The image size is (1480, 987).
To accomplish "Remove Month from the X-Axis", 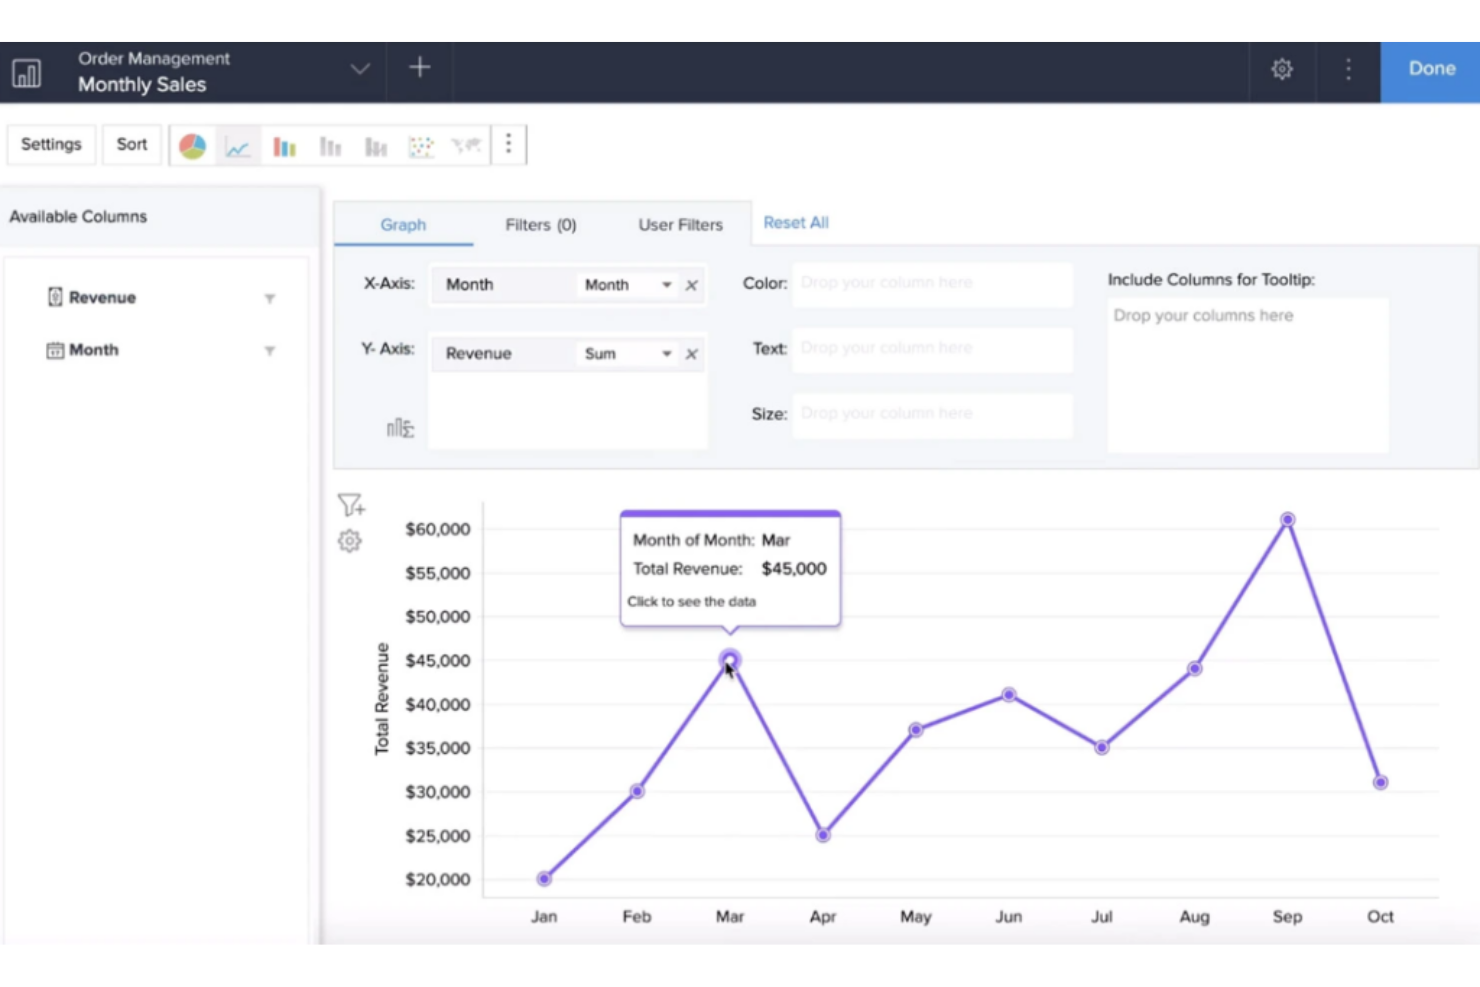I will point(691,285).
